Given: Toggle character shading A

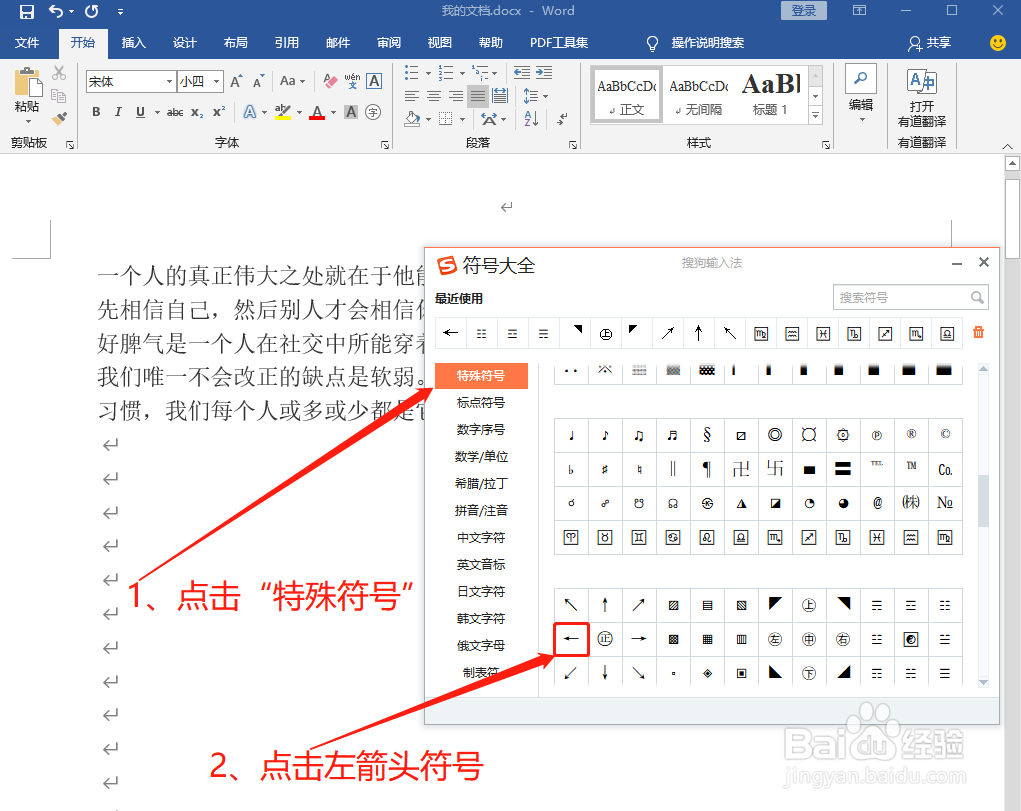Looking at the screenshot, I should click(x=351, y=112).
